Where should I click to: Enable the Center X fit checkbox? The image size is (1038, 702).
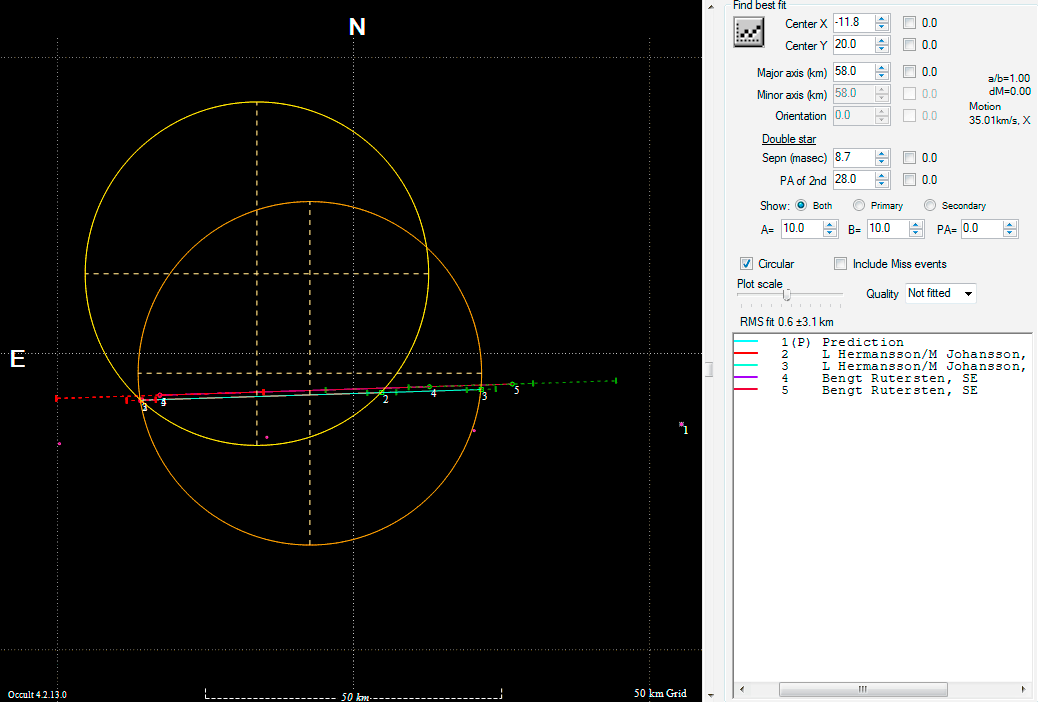point(909,23)
